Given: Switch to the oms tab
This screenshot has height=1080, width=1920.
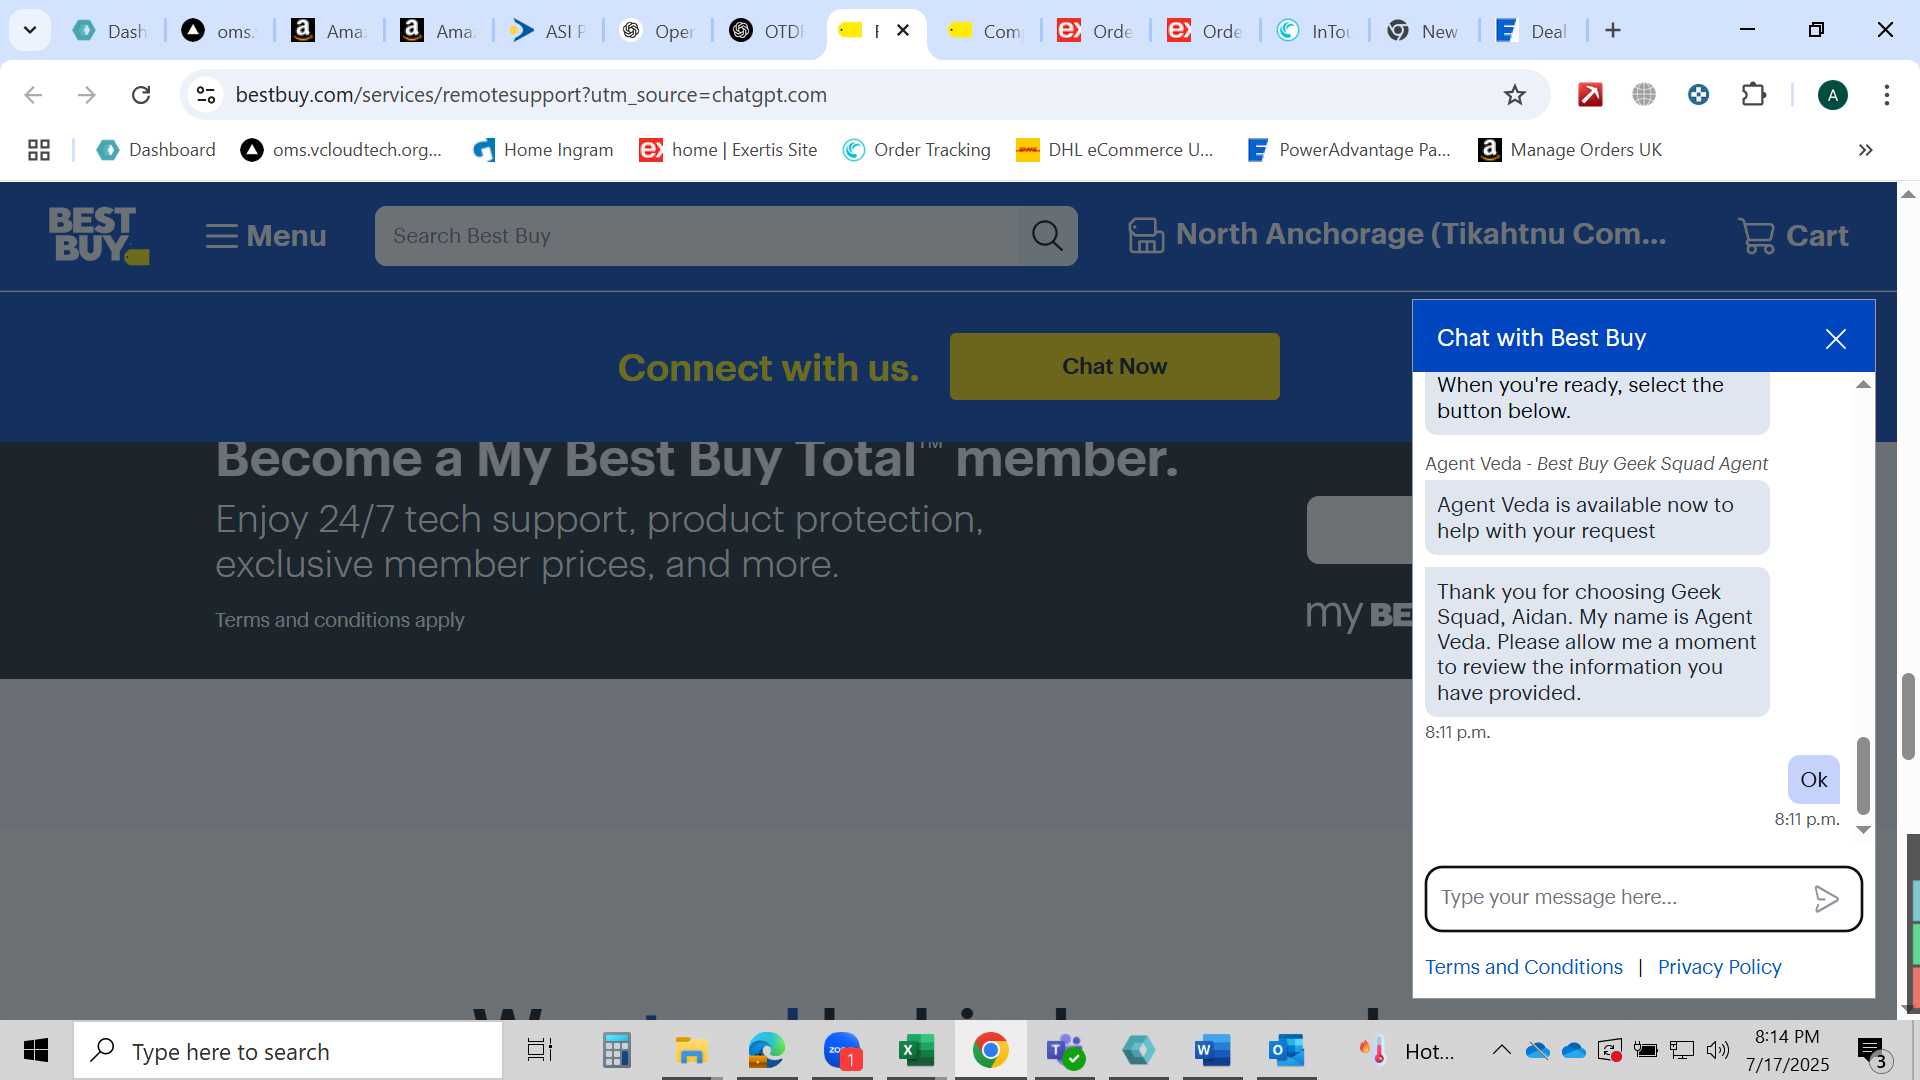Looking at the screenshot, I should pos(219,31).
